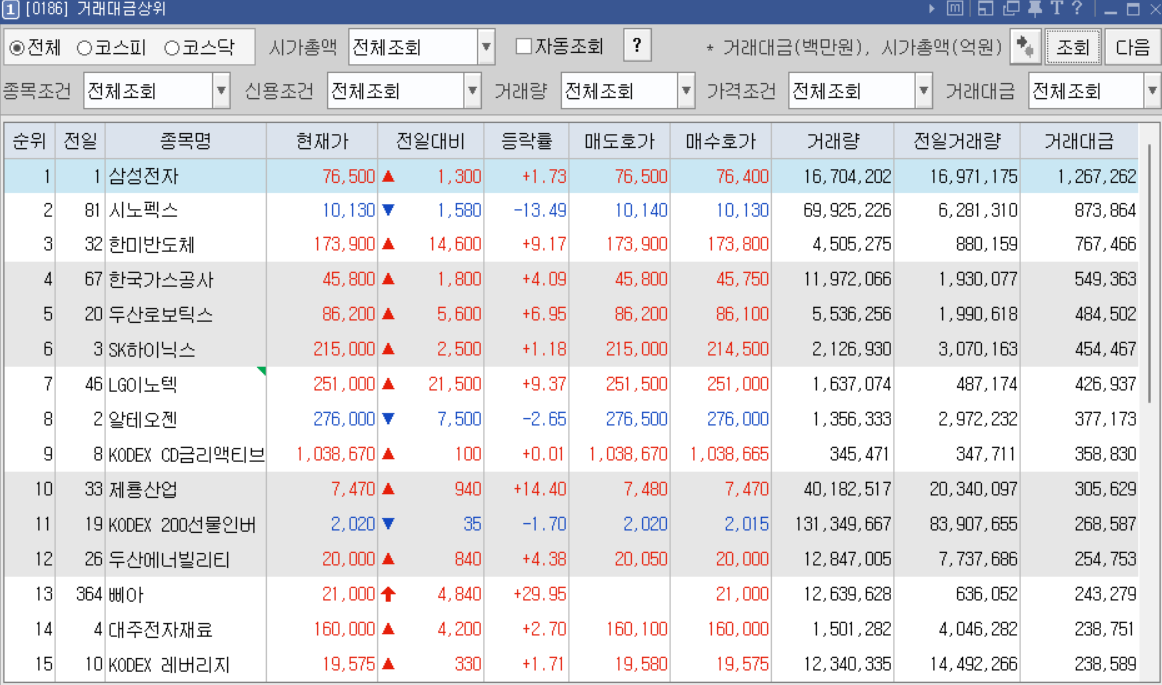Screen dimensions: 1162x685
Task: Enable the 자동조회 checkbox
Action: [x=524, y=47]
